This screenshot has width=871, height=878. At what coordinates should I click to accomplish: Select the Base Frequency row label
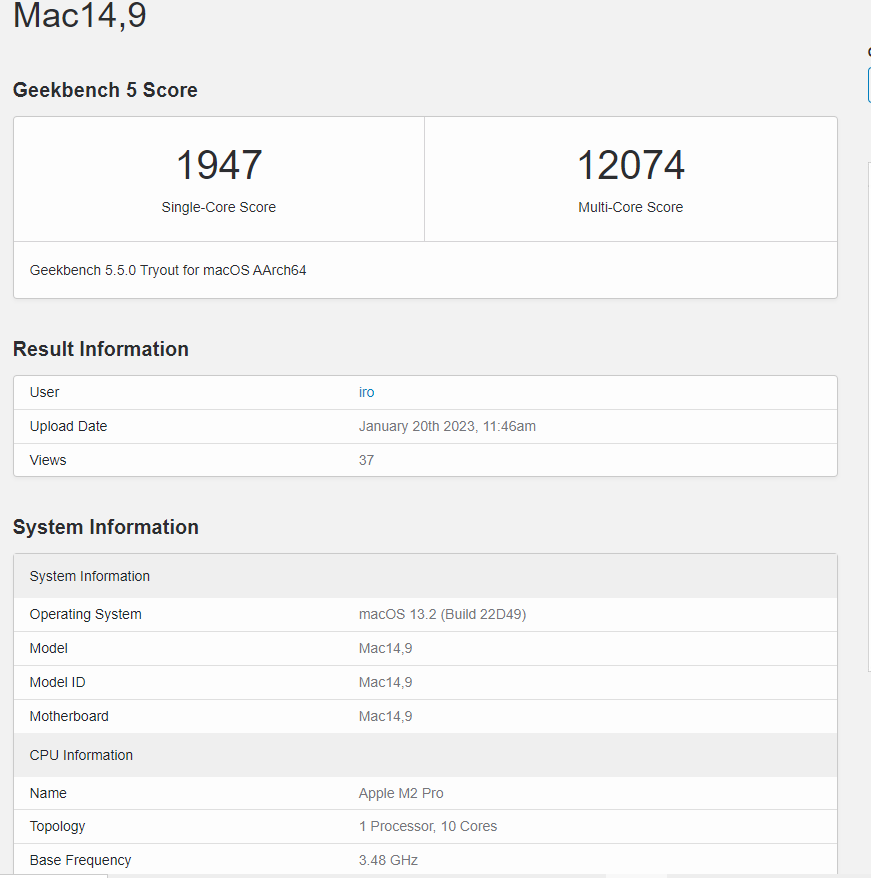coord(80,860)
